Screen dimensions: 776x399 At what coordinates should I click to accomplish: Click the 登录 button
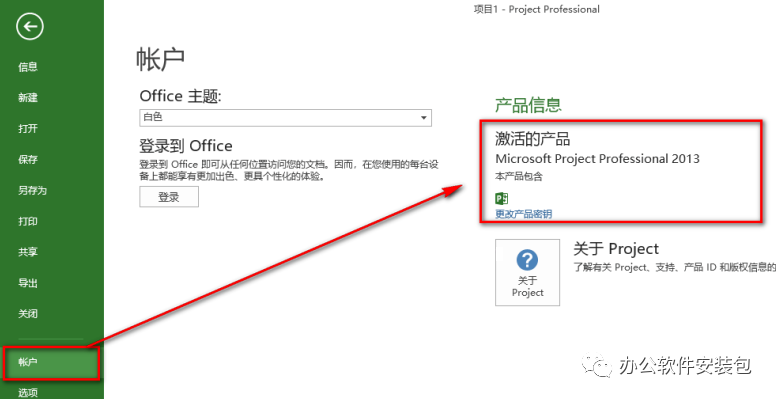click(169, 197)
